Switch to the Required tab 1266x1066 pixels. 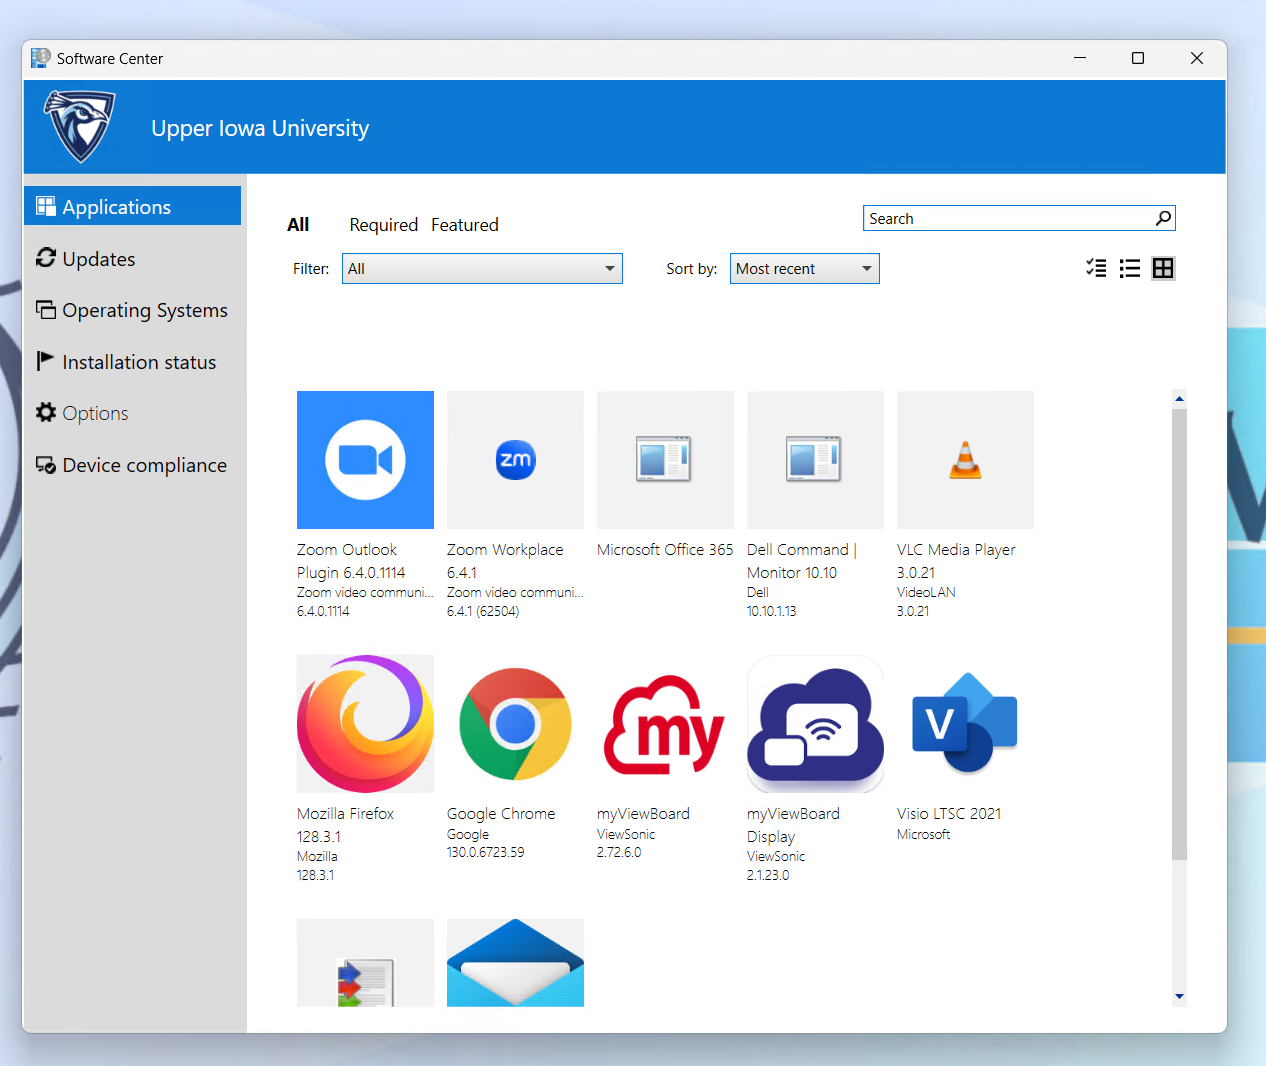(x=384, y=225)
